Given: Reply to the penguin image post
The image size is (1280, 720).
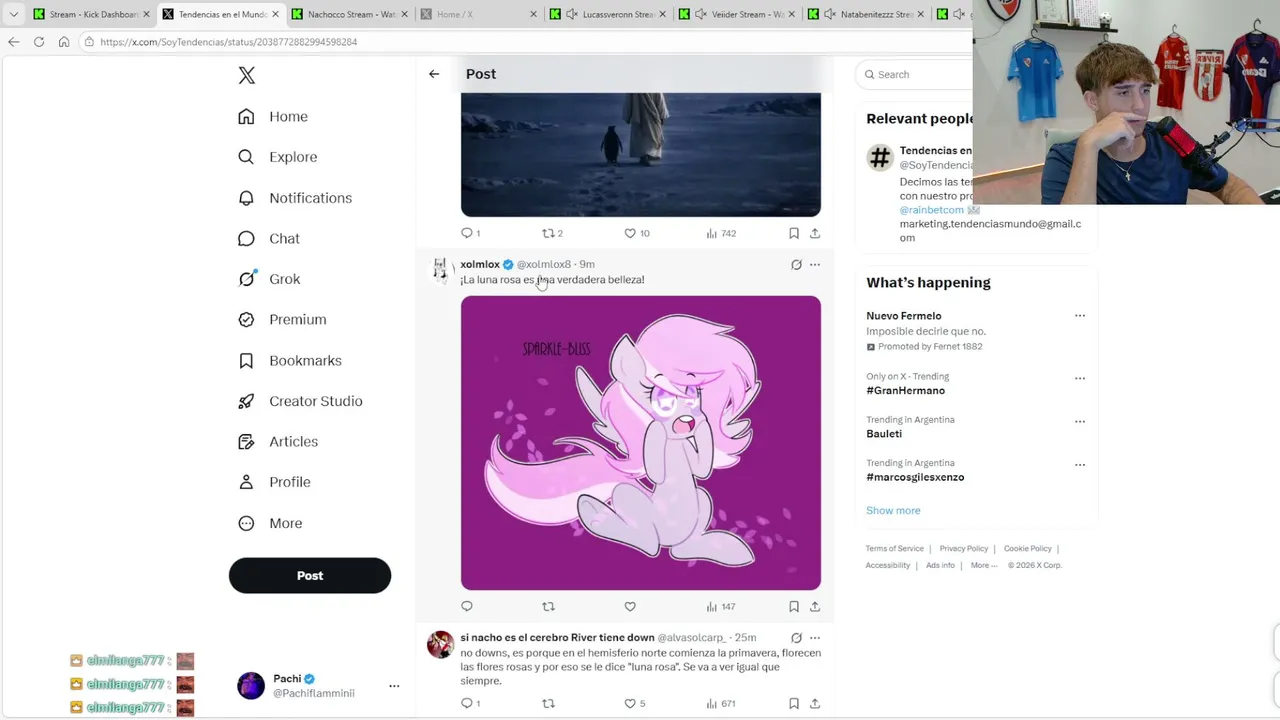Looking at the screenshot, I should click(470, 233).
